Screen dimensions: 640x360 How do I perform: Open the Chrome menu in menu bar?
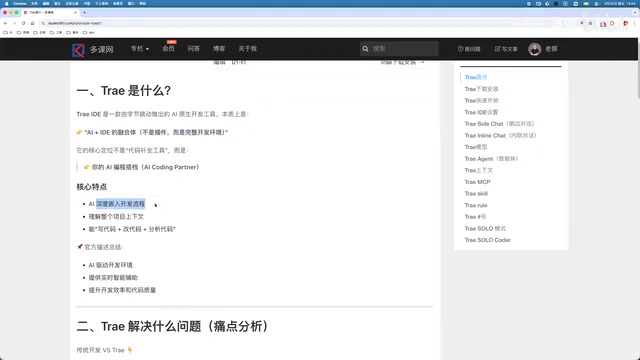pyautogui.click(x=19, y=3)
